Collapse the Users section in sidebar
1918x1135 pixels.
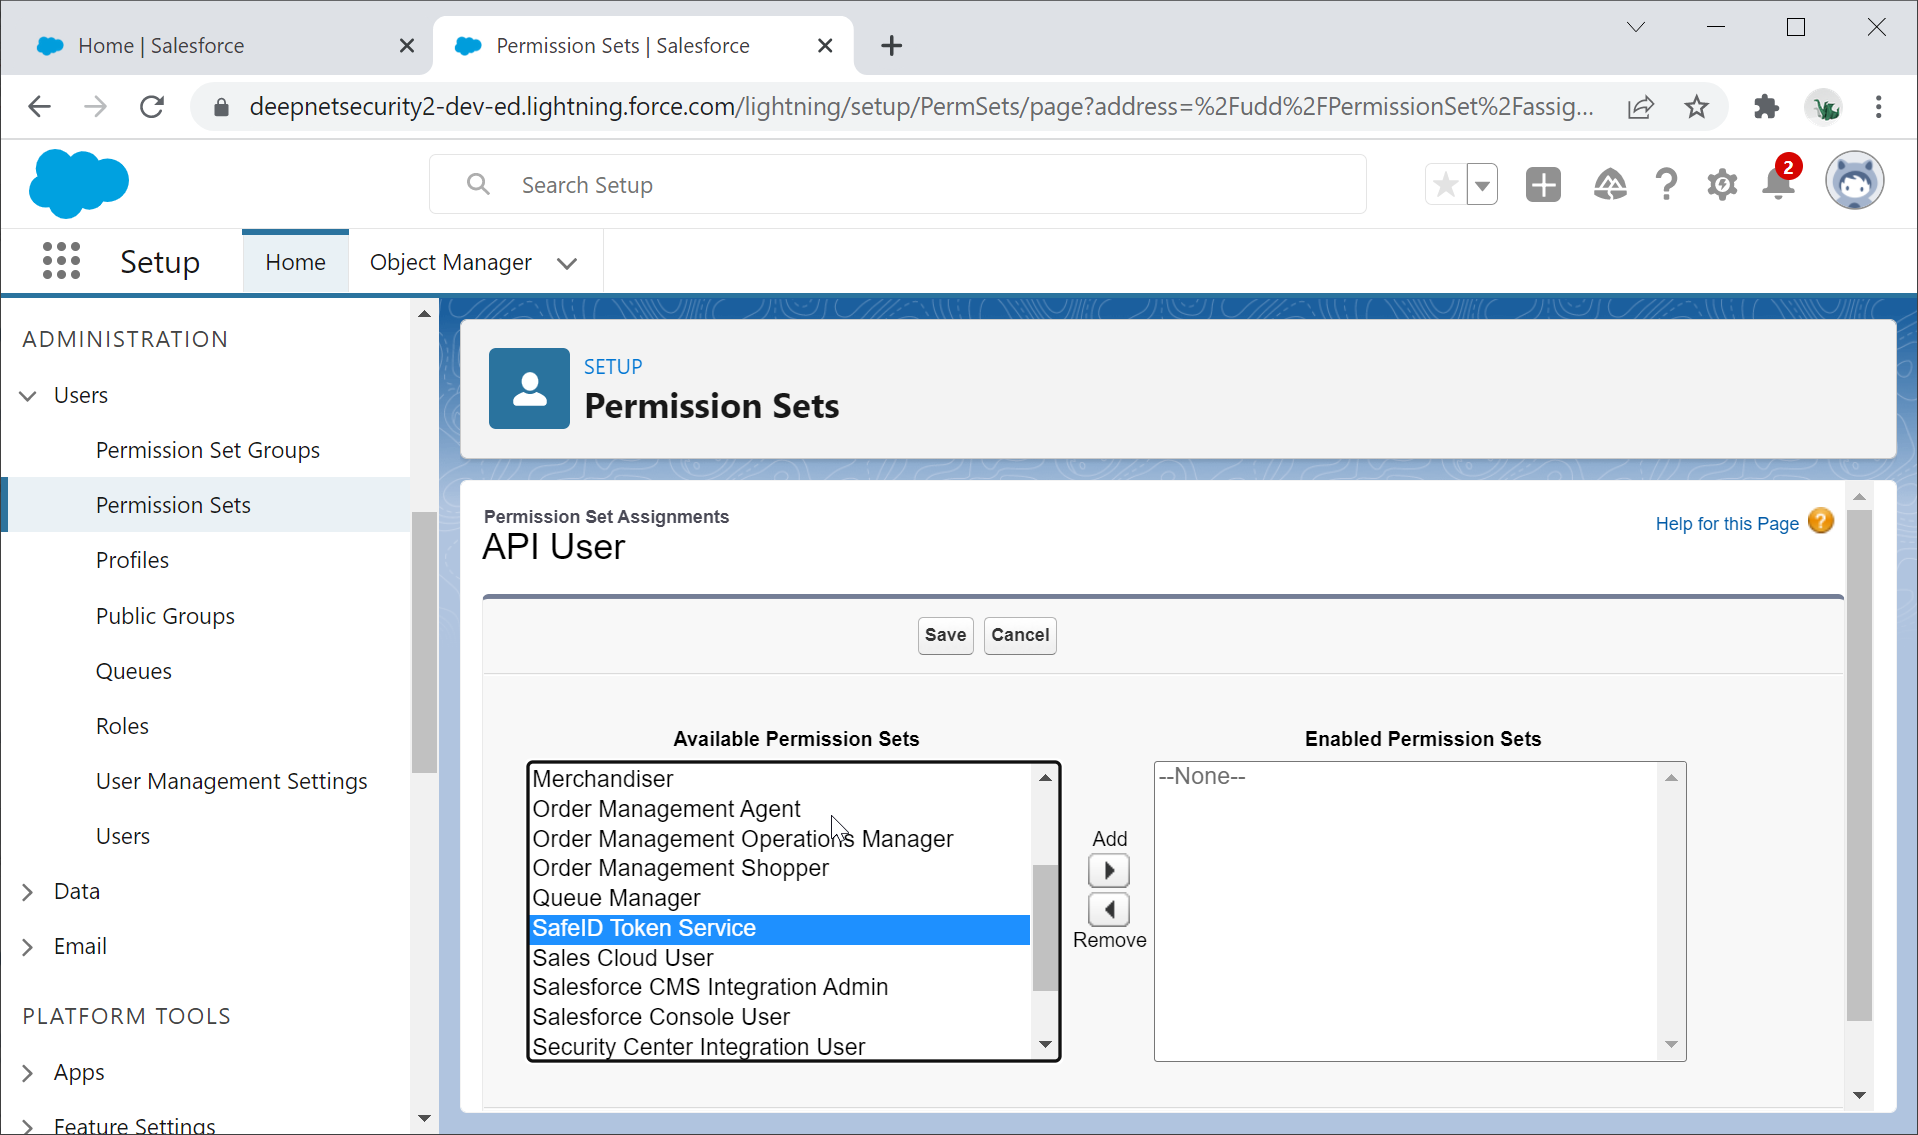(28, 396)
